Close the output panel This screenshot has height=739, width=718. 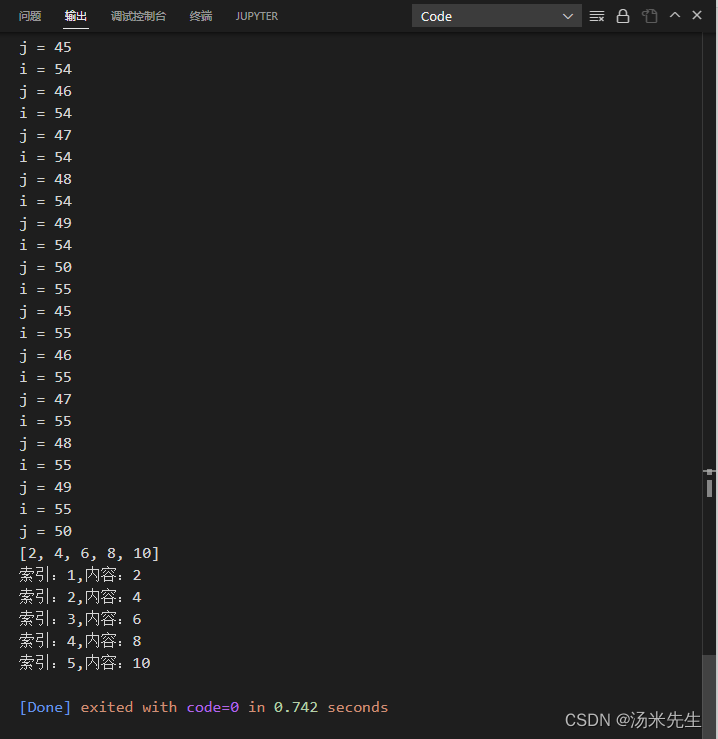coord(697,15)
